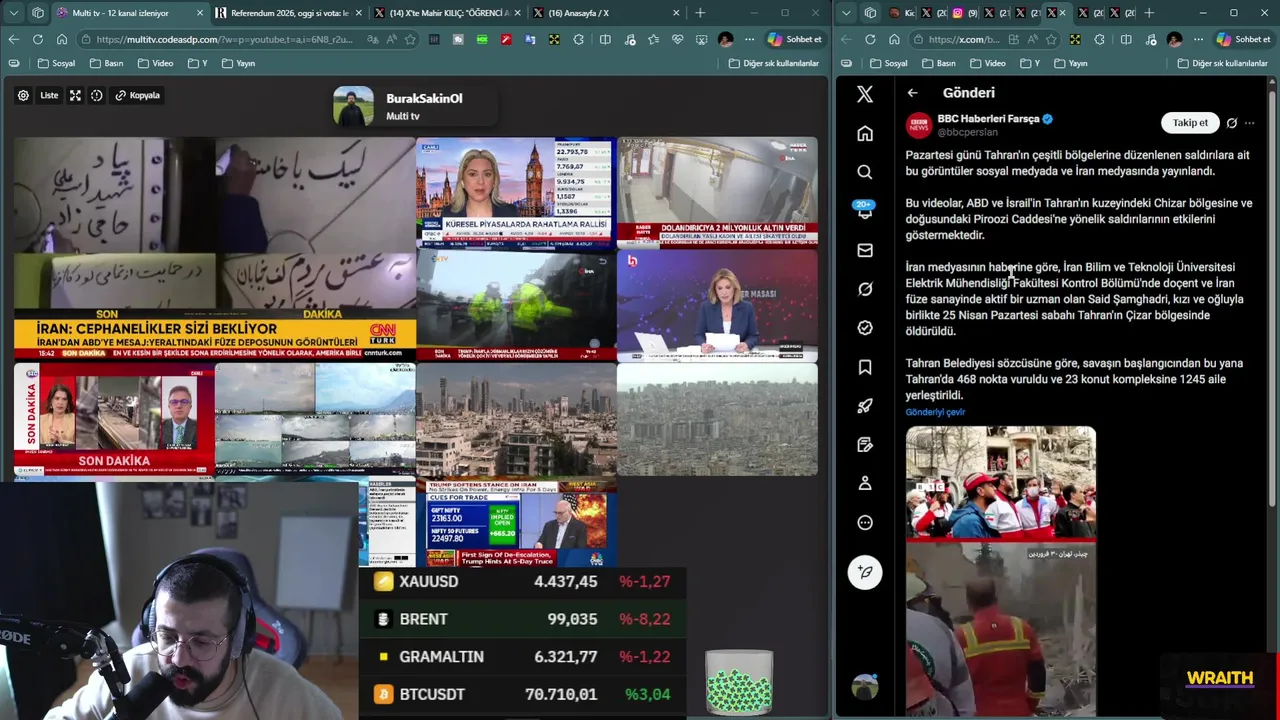Image resolution: width=1280 pixels, height=720 pixels.
Task: Play the BBC post video thumbnail
Action: (x=1001, y=570)
